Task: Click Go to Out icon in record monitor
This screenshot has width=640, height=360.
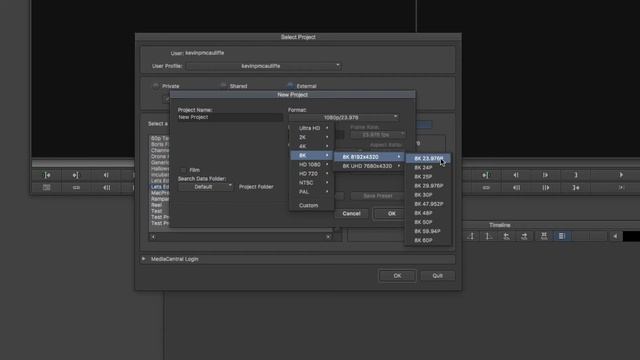Action: click(x=576, y=188)
